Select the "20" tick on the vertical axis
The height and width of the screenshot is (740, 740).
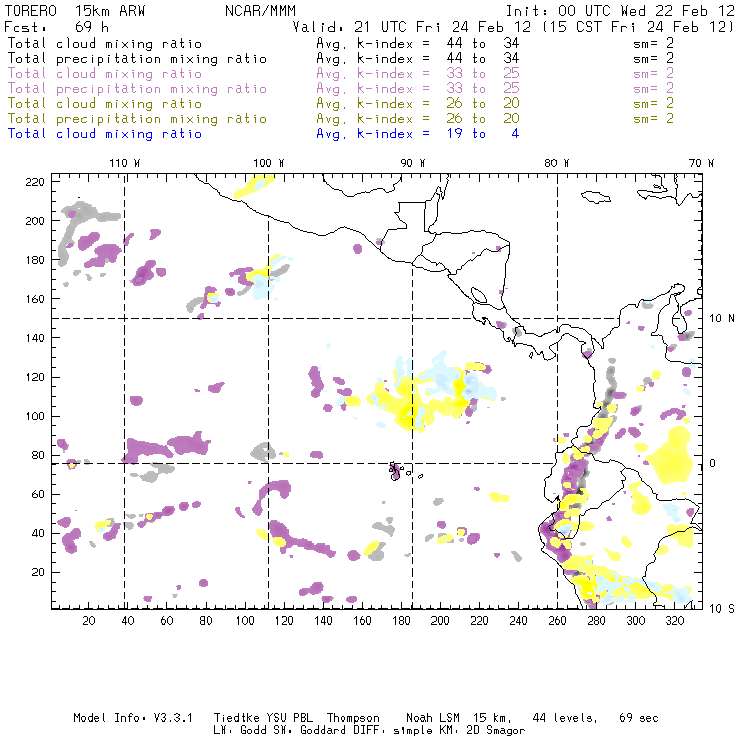tap(38, 572)
